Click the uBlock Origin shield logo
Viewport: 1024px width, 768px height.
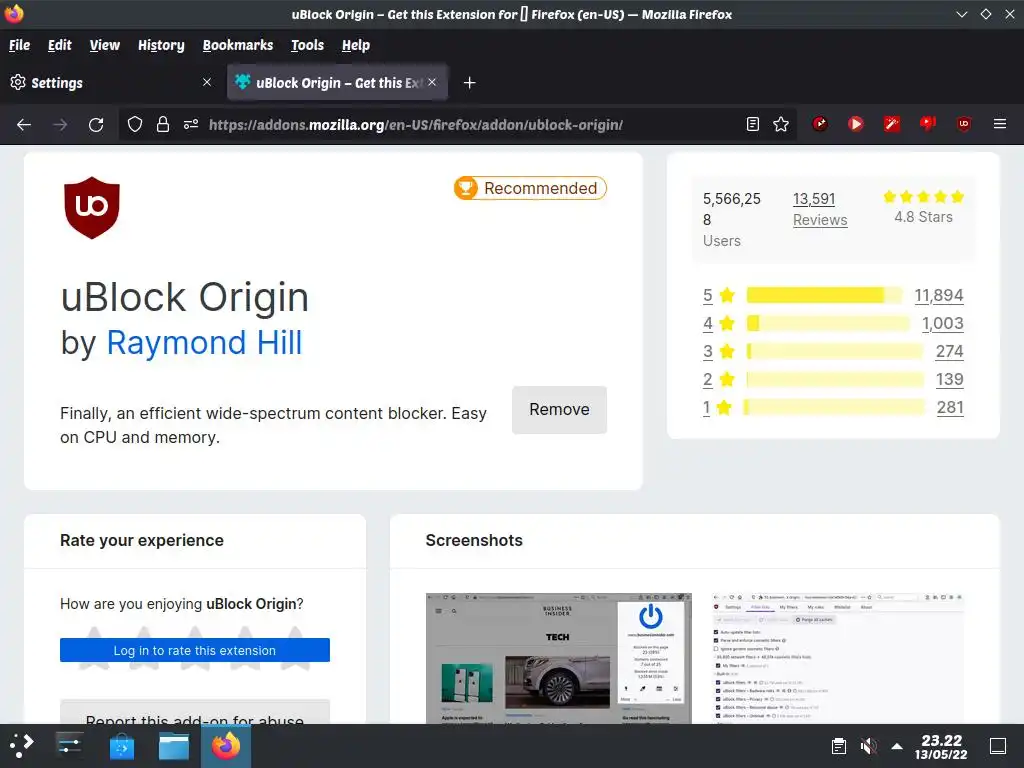[x=92, y=207]
